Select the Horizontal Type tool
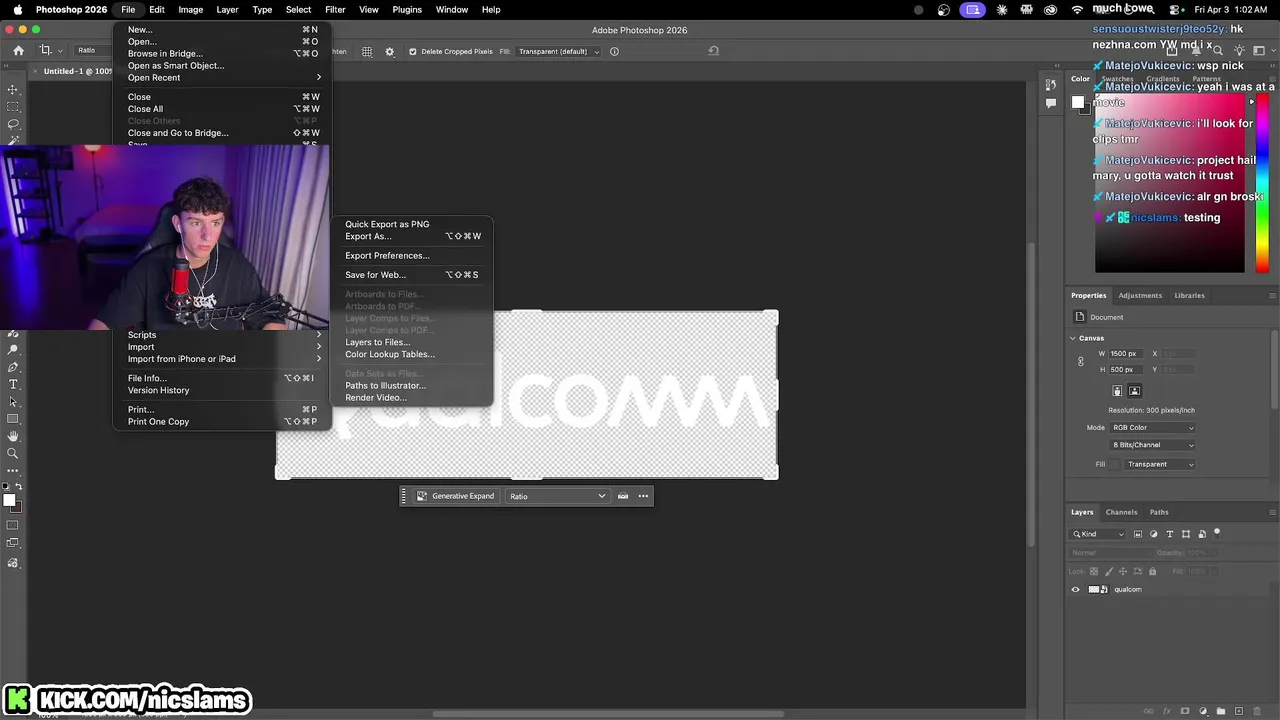 coord(13,384)
